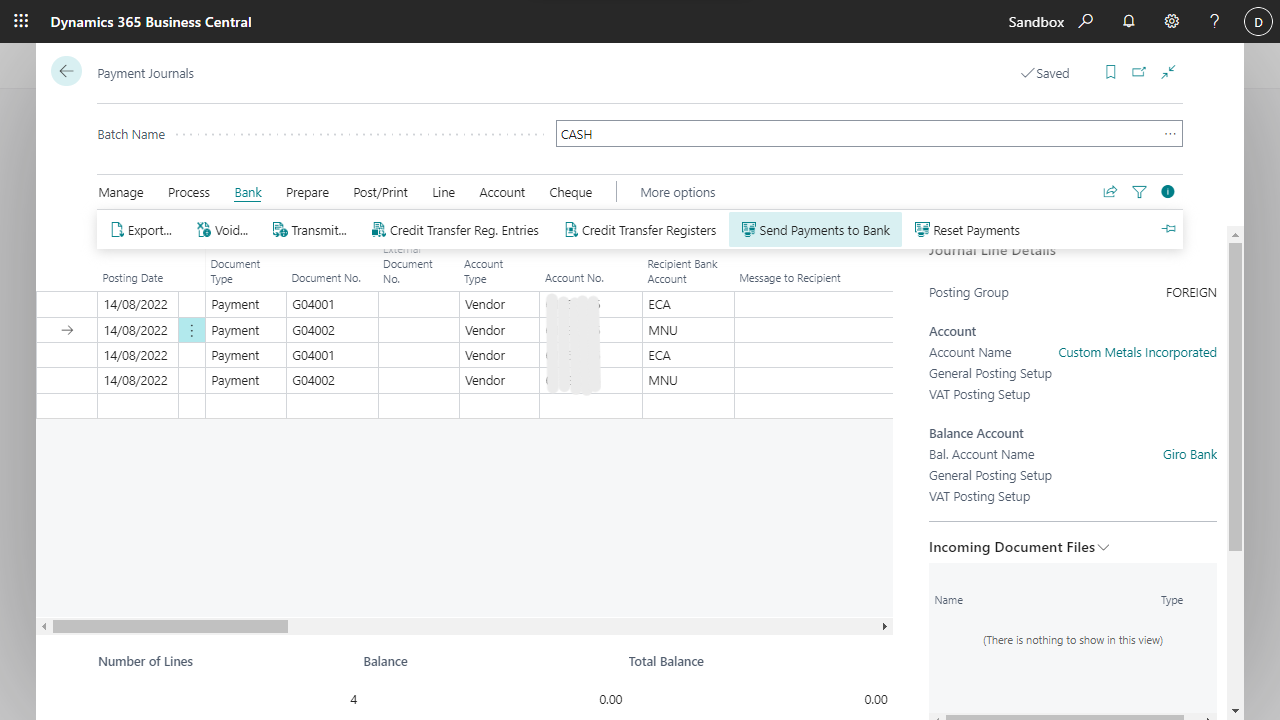Click Reset Payments
Image resolution: width=1280 pixels, height=720 pixels.
[x=967, y=230]
